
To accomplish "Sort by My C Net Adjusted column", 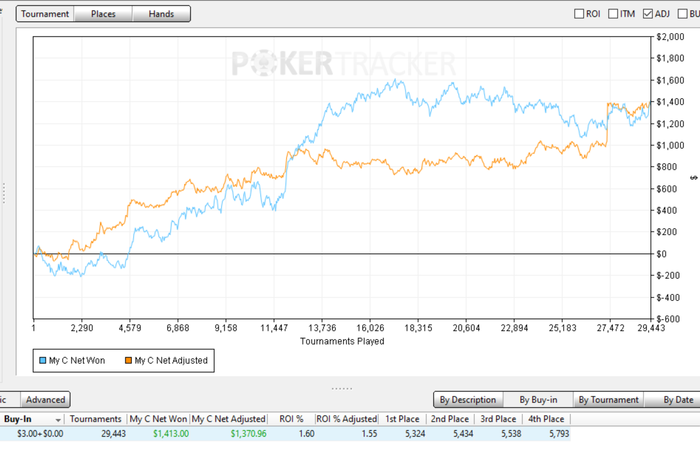I will click(229, 419).
